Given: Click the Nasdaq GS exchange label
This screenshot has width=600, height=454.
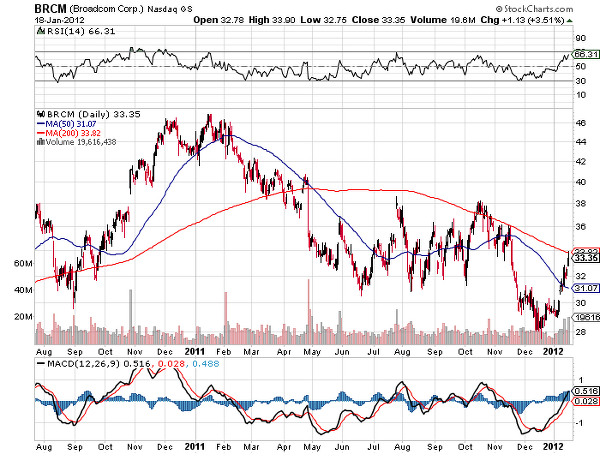Looking at the screenshot, I should 170,9.
